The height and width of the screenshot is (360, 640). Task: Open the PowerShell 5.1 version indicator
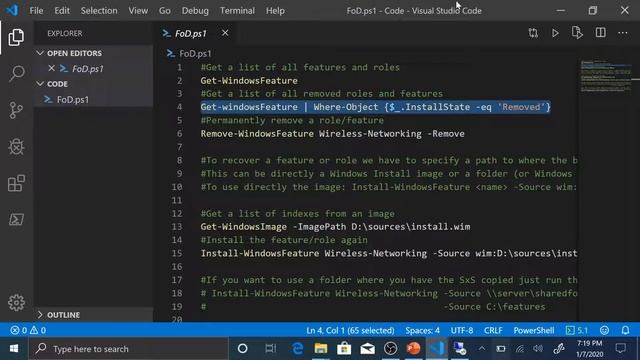point(577,330)
